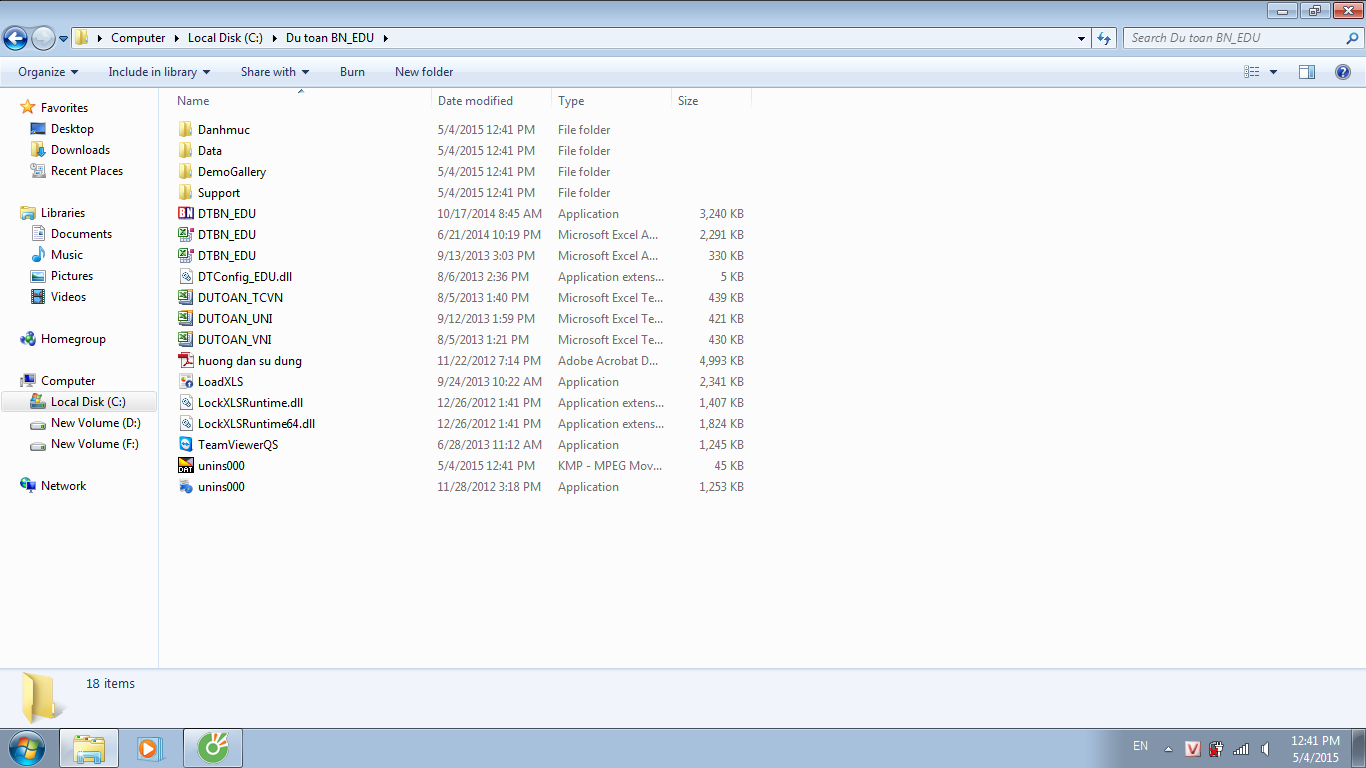Screen dimensions: 1366x768
Task: Select the LoadXLS application file
Action: (x=220, y=382)
